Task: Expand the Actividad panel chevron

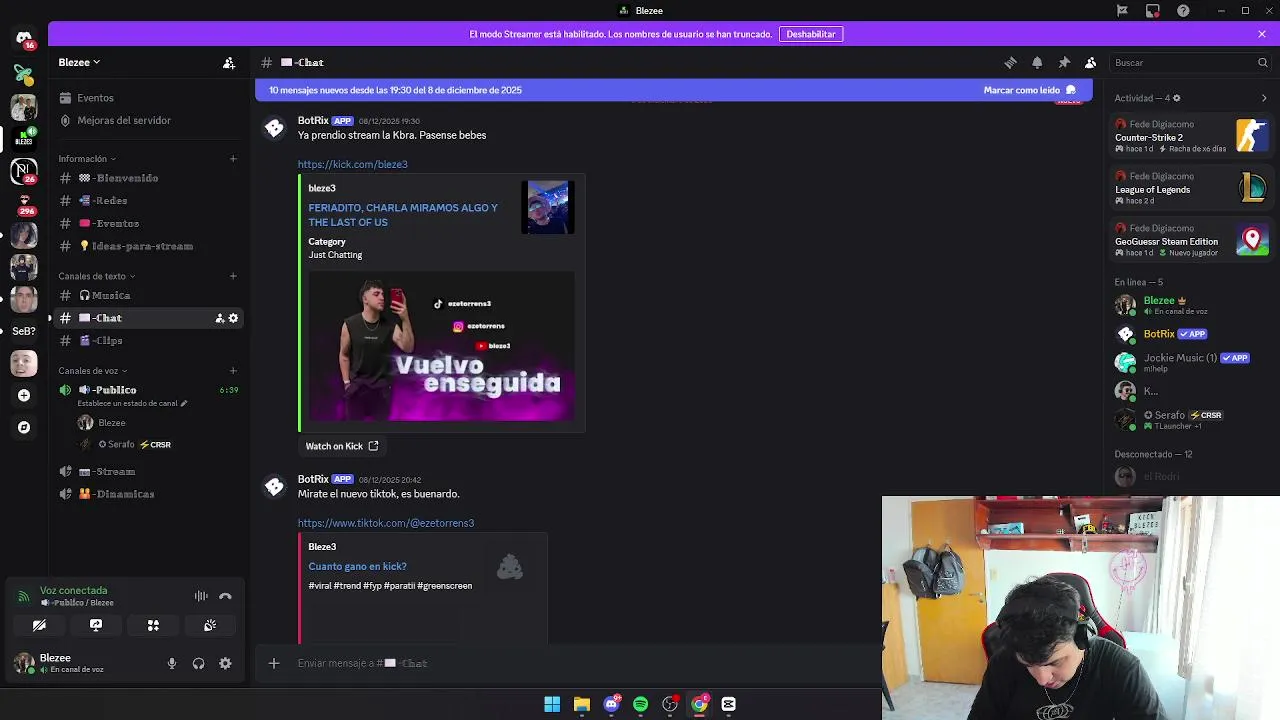Action: pyautogui.click(x=1264, y=98)
